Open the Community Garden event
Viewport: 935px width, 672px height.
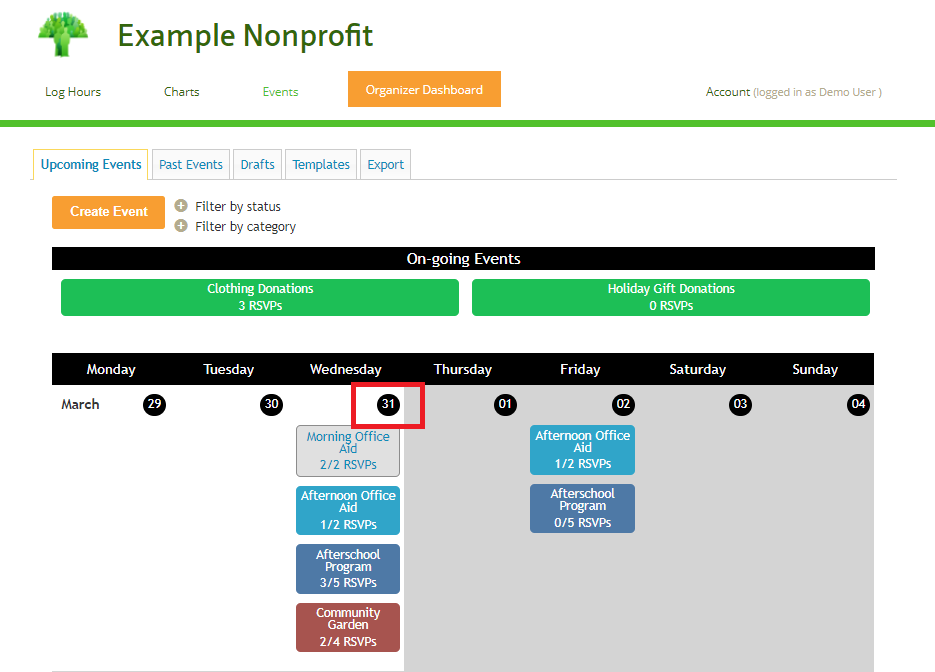pos(348,627)
